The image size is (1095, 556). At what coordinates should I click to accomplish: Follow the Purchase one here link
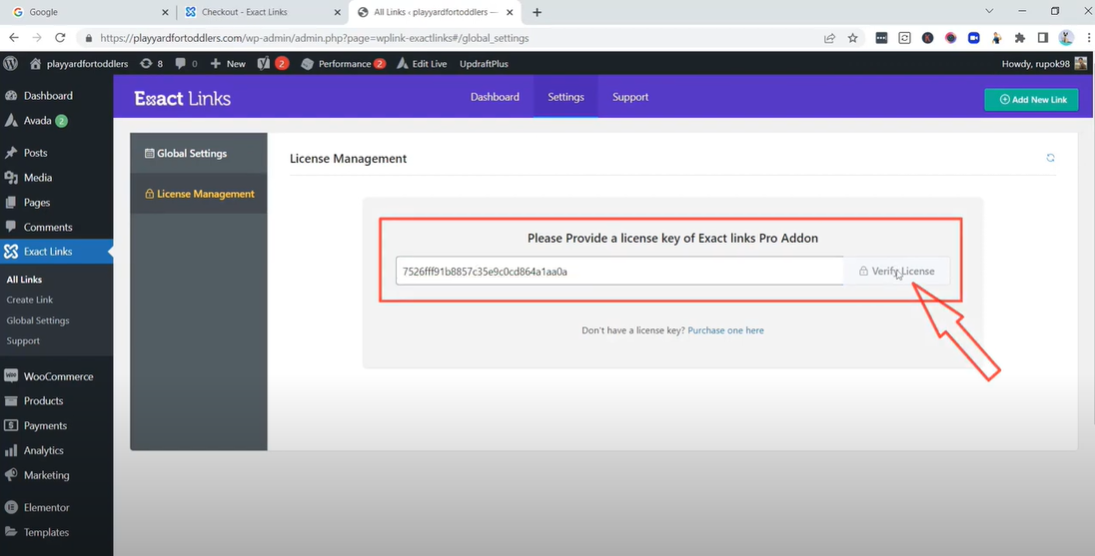tap(726, 330)
